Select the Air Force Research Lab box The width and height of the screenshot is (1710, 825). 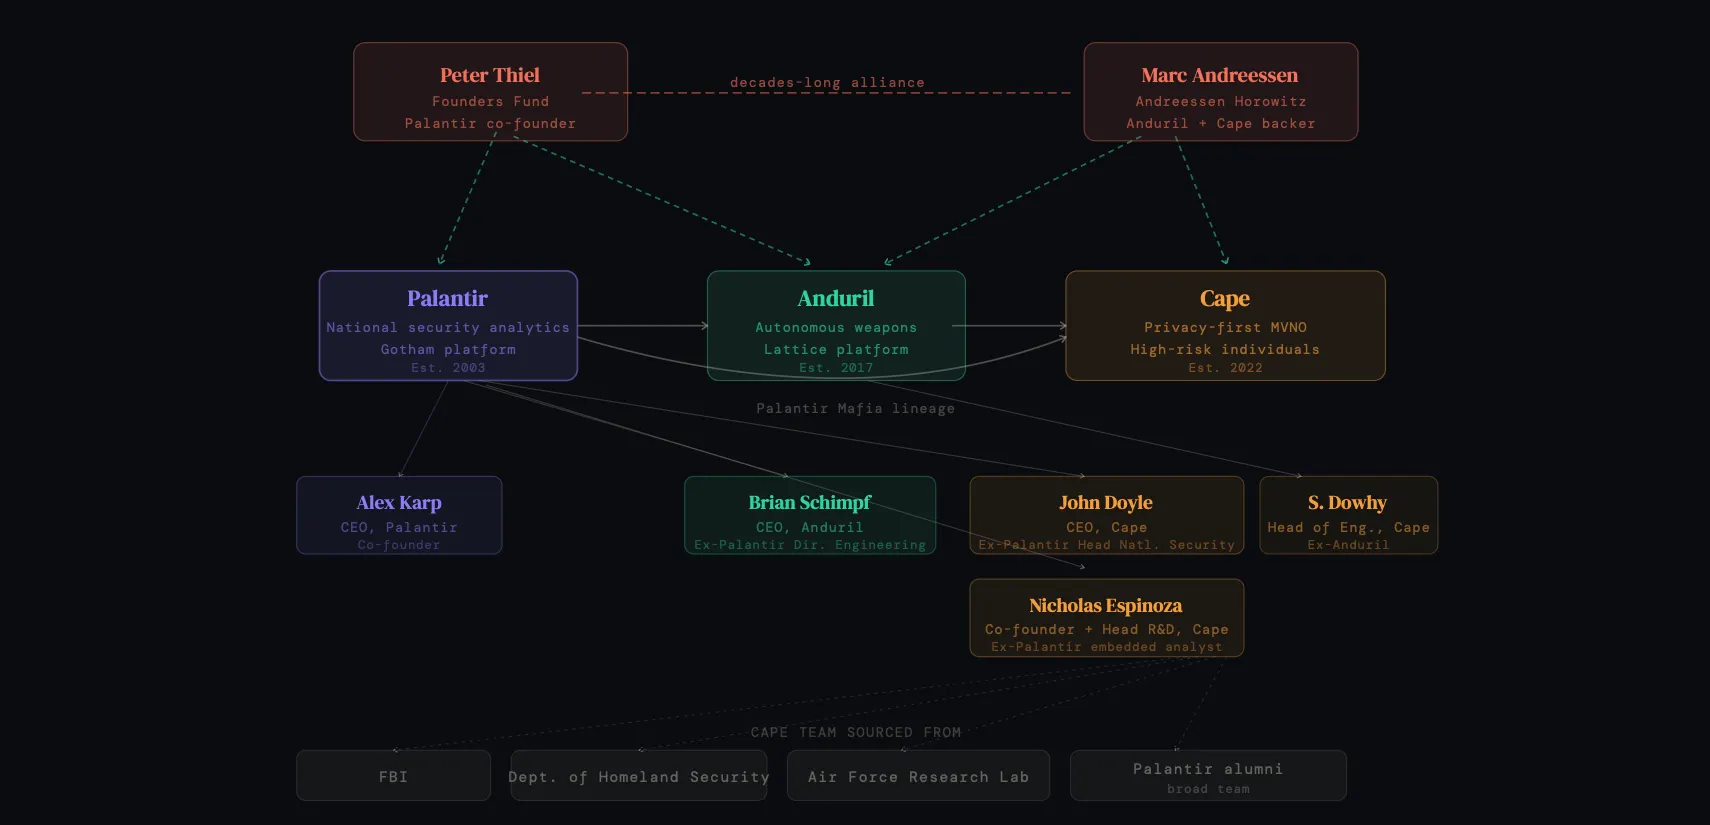click(918, 776)
